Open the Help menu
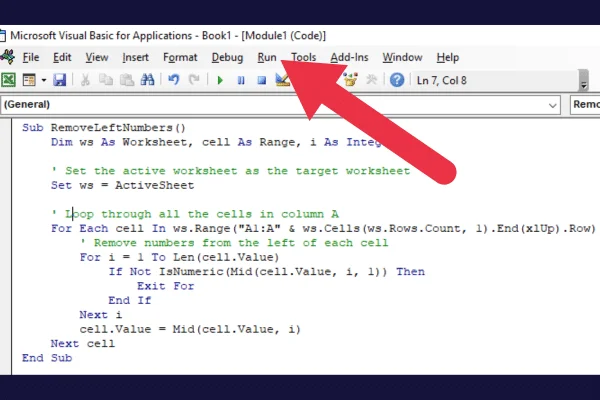 (x=448, y=57)
